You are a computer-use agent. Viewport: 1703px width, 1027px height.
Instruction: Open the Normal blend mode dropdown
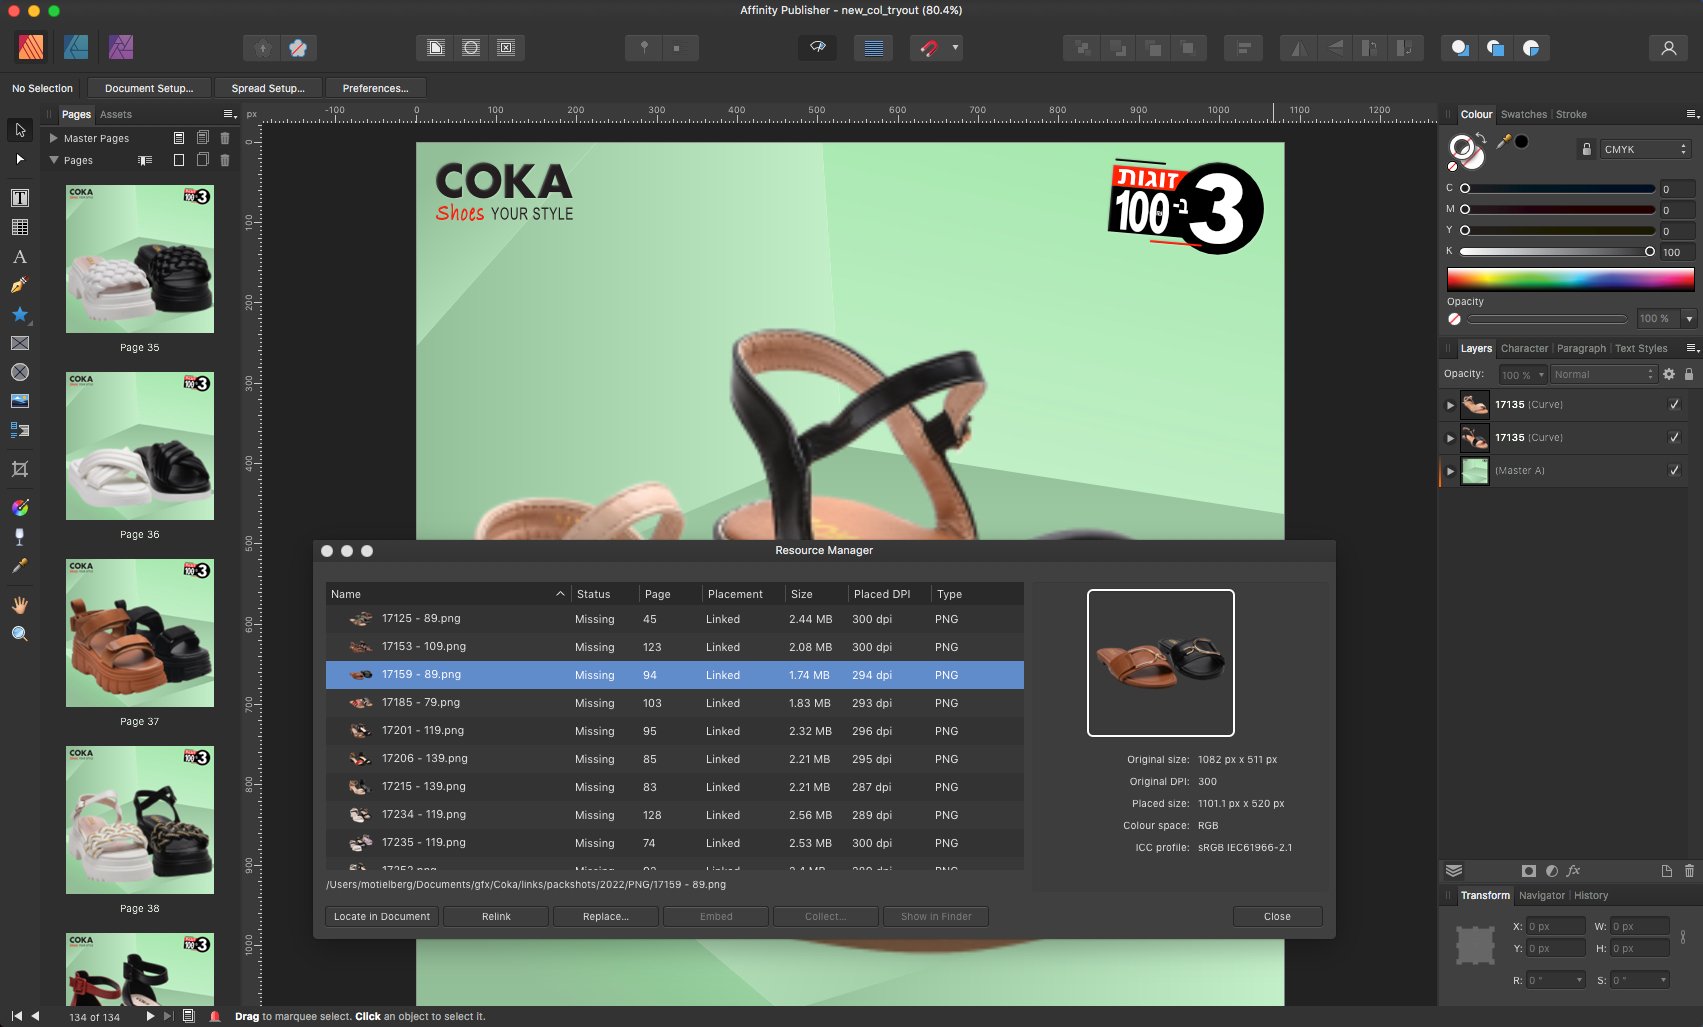(1603, 374)
